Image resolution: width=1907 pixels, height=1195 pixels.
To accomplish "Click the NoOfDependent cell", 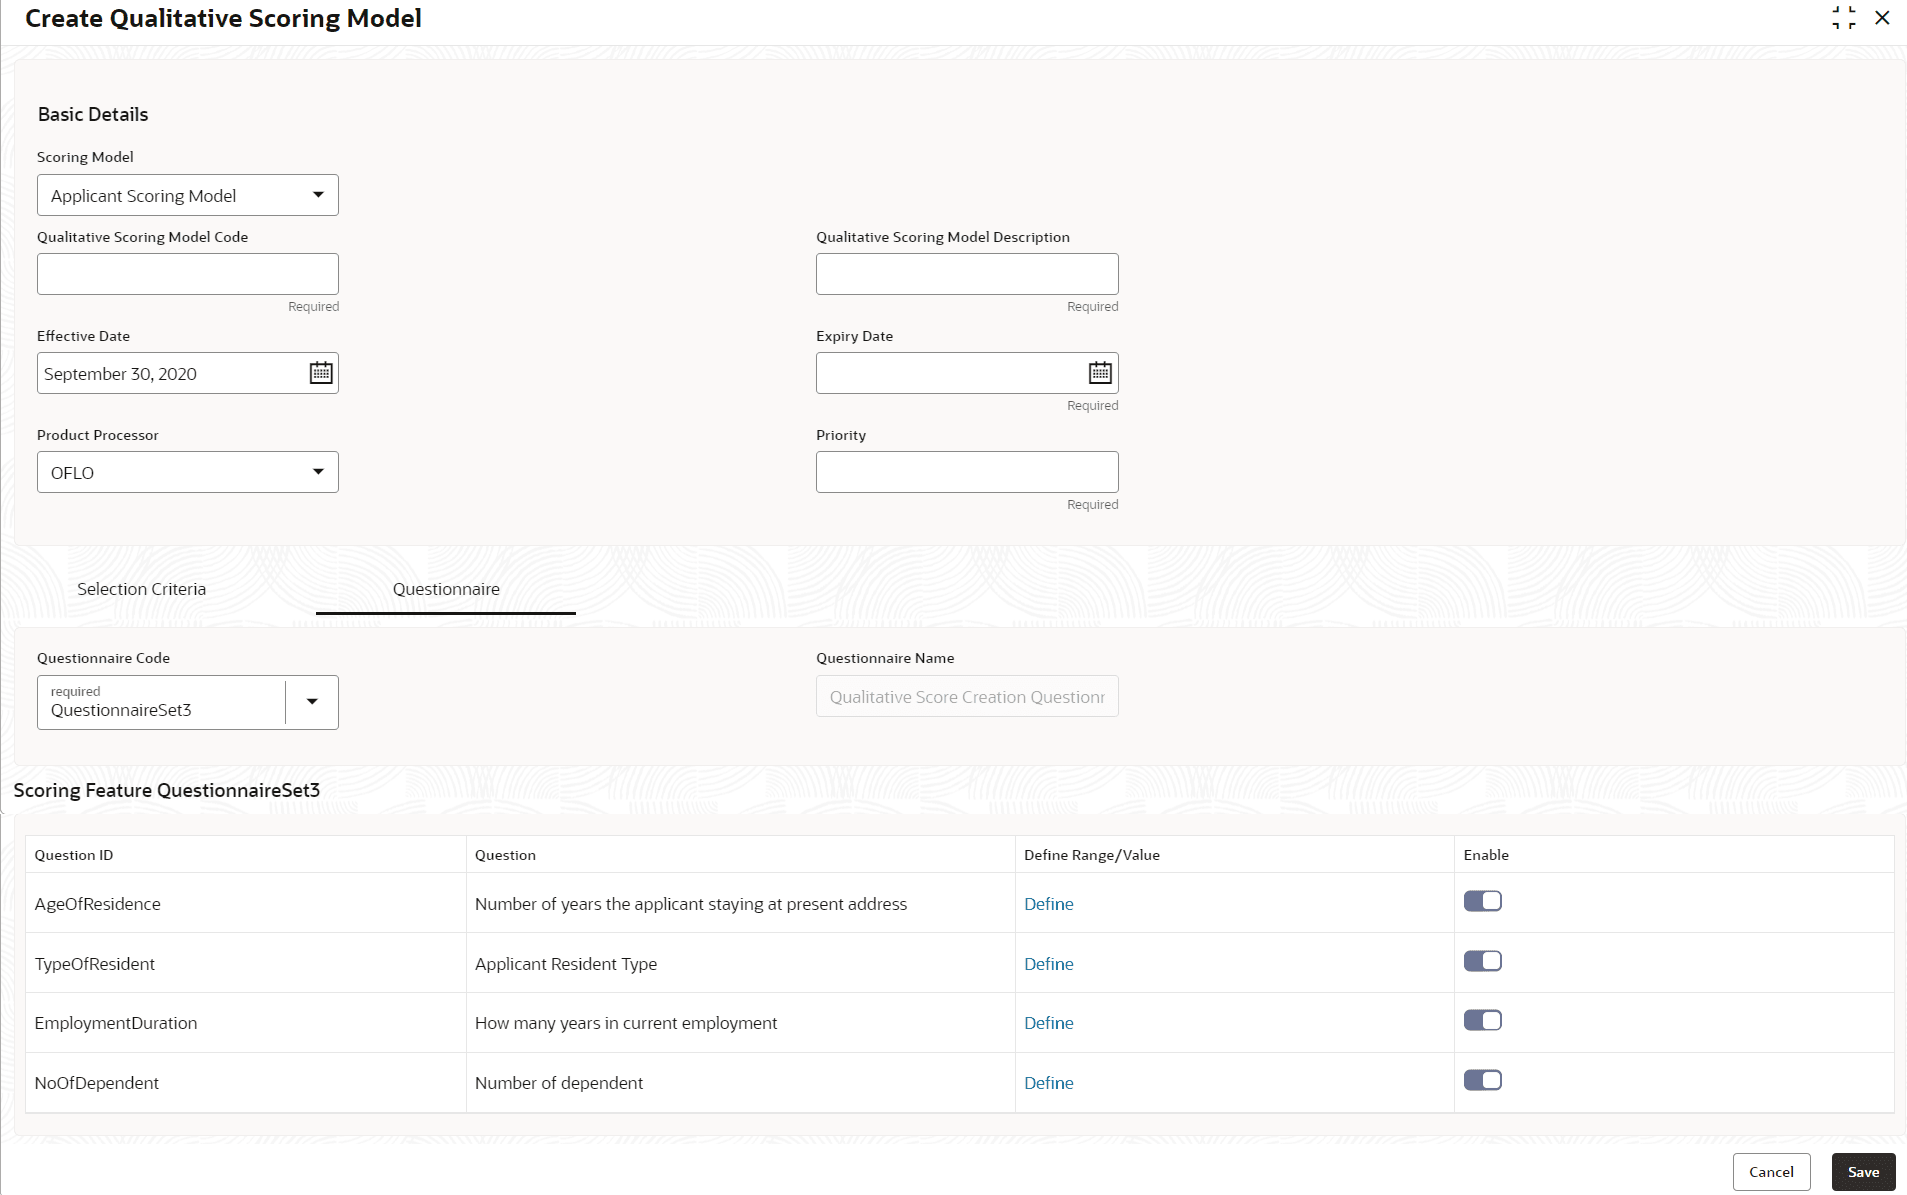I will [246, 1083].
